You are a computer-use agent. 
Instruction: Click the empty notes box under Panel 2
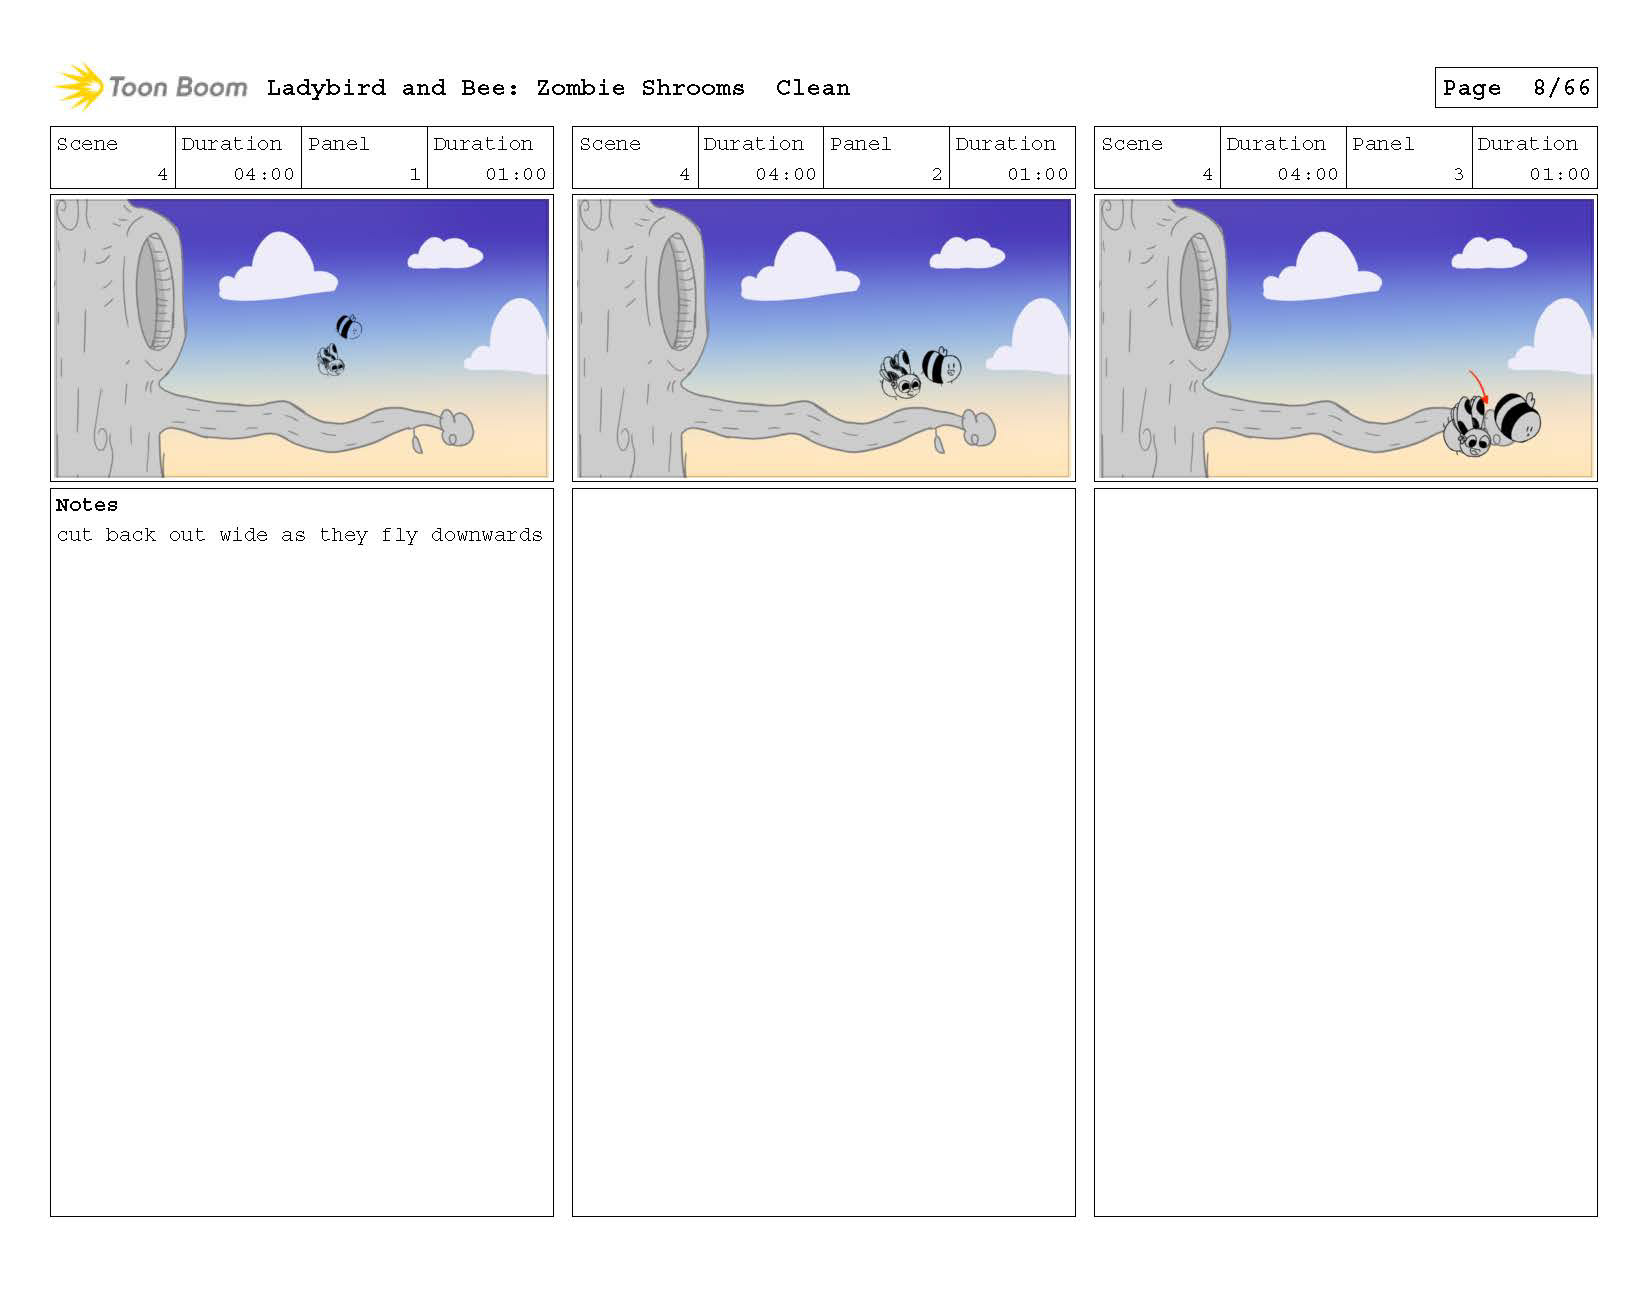pyautogui.click(x=824, y=852)
